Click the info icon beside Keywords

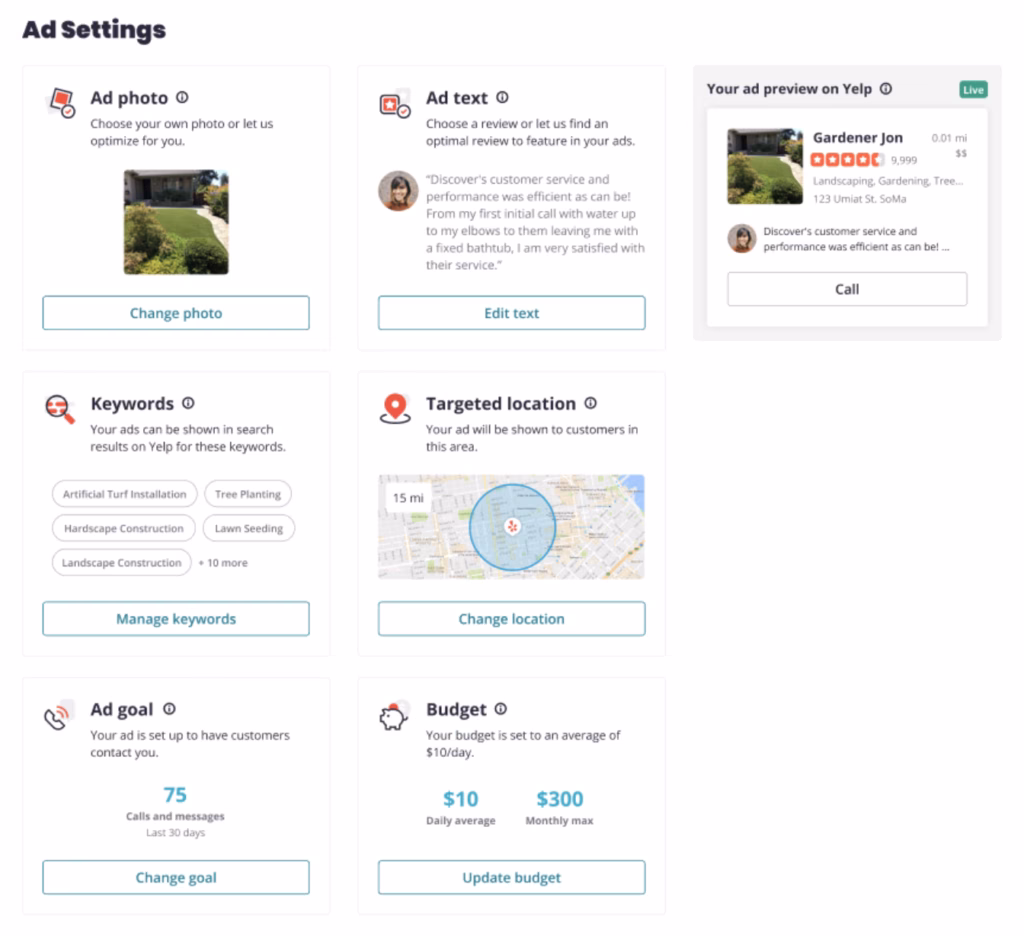188,404
